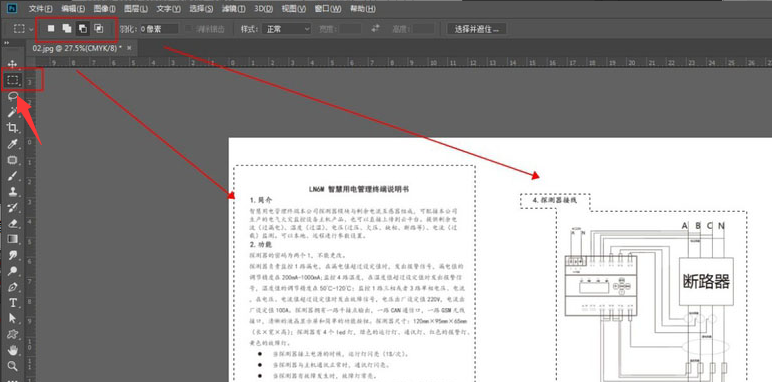
Task: Open the 编辑 menu
Action: click(73, 9)
